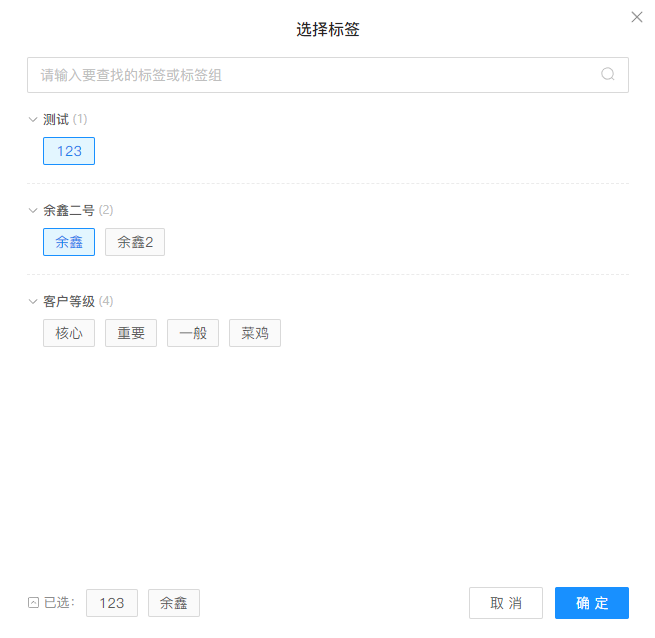Deselect the 余鑫 tag under 余鑫二号 group
The image size is (655, 638).
69,242
